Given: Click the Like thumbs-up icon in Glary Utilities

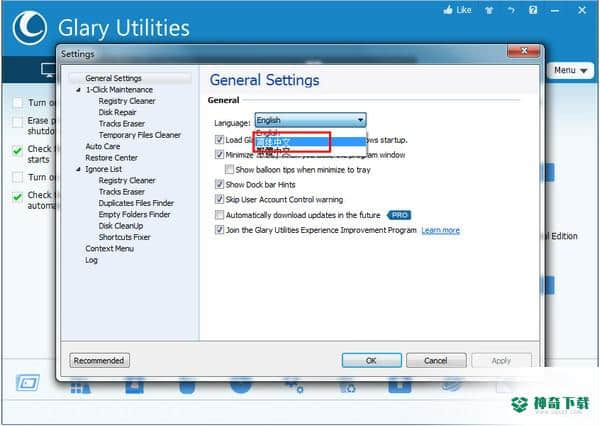Looking at the screenshot, I should (x=448, y=10).
